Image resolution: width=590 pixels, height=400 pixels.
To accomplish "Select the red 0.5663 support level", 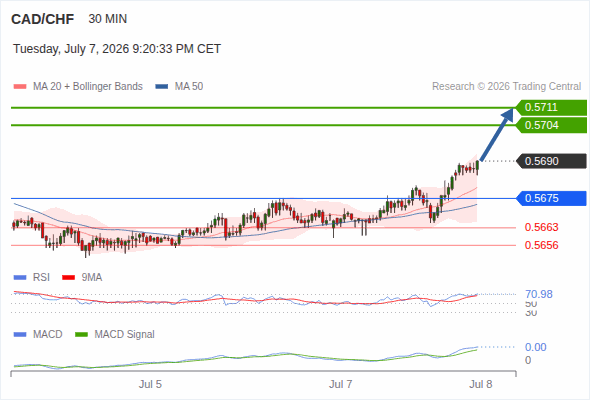I will click(x=541, y=227).
